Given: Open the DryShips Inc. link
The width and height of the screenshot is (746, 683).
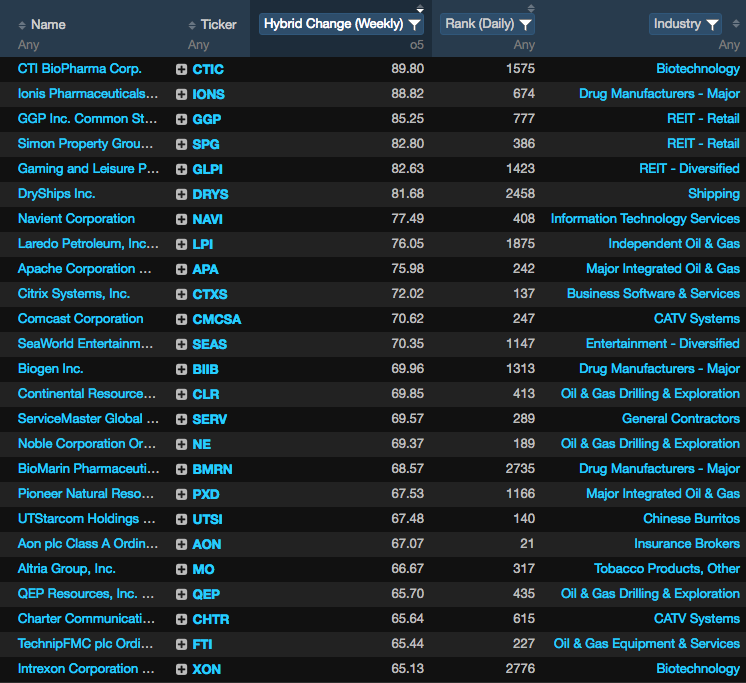Looking at the screenshot, I should pyautogui.click(x=57, y=194).
